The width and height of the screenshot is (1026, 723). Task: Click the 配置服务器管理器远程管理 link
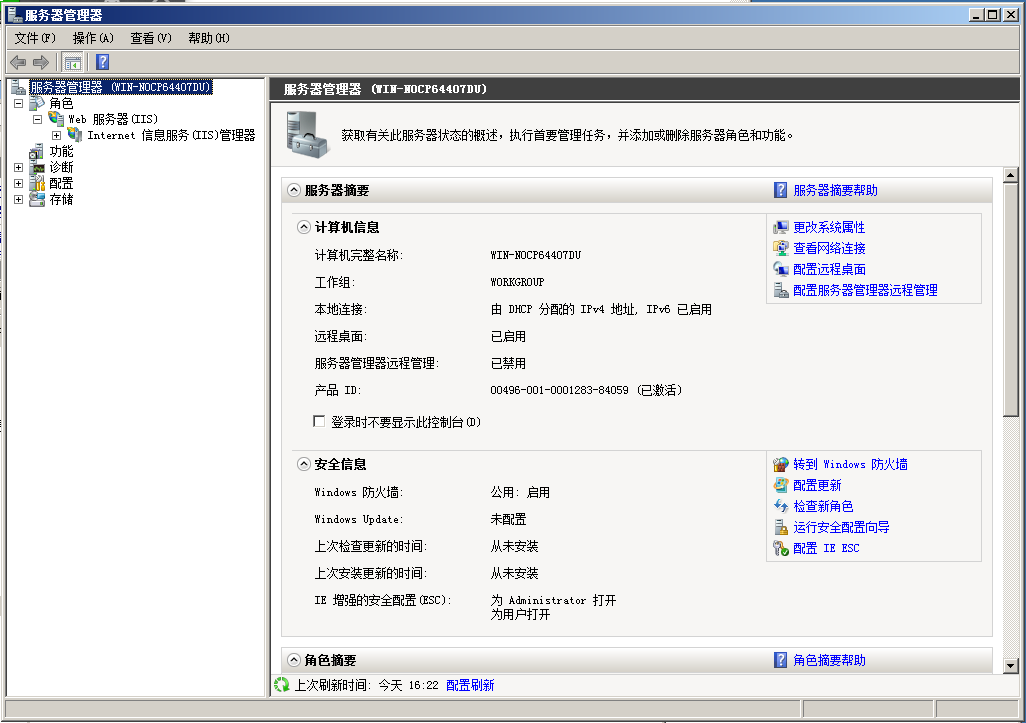[x=865, y=290]
